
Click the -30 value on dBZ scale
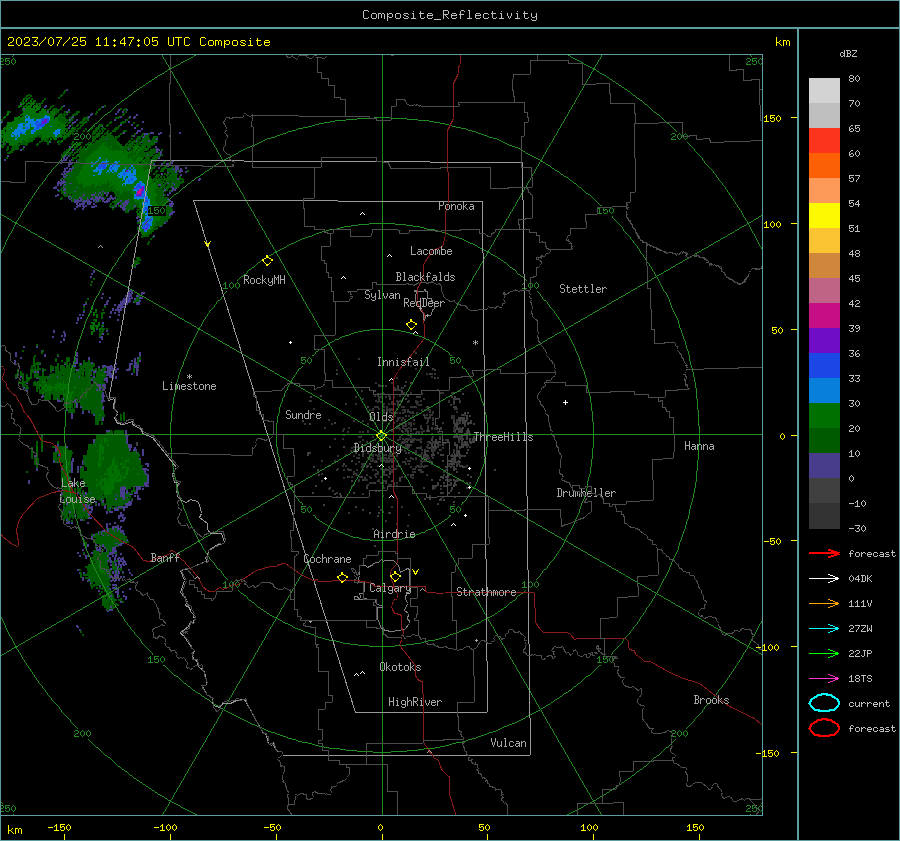857,529
